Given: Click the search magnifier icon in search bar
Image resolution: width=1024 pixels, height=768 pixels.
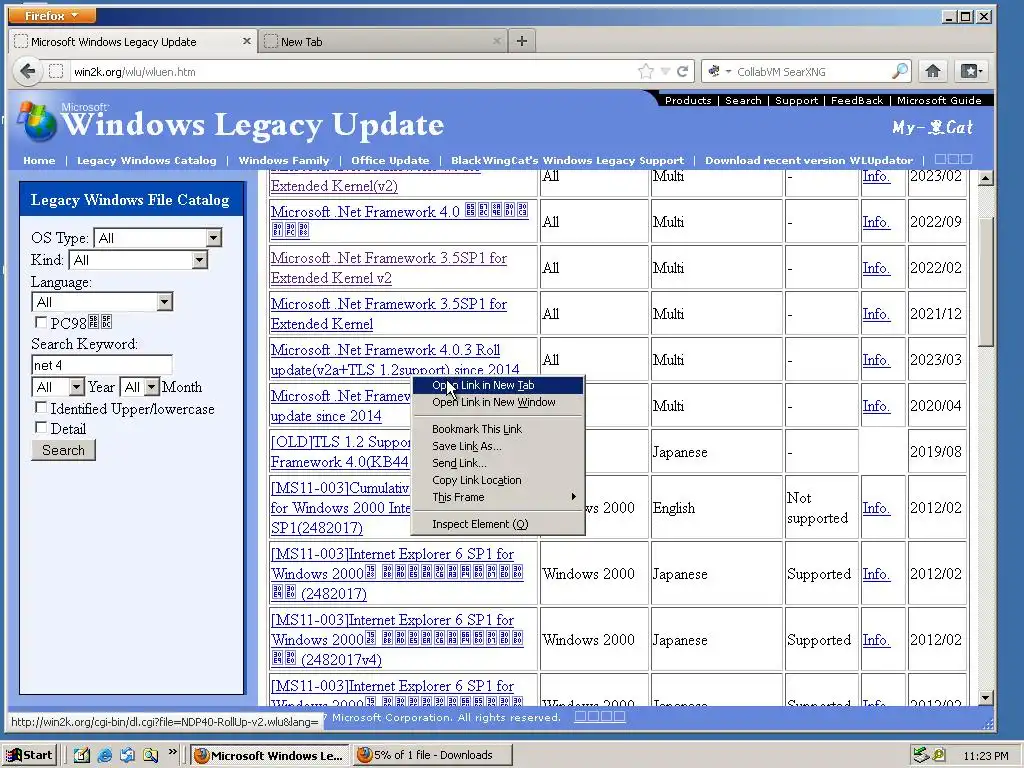Looking at the screenshot, I should (900, 71).
